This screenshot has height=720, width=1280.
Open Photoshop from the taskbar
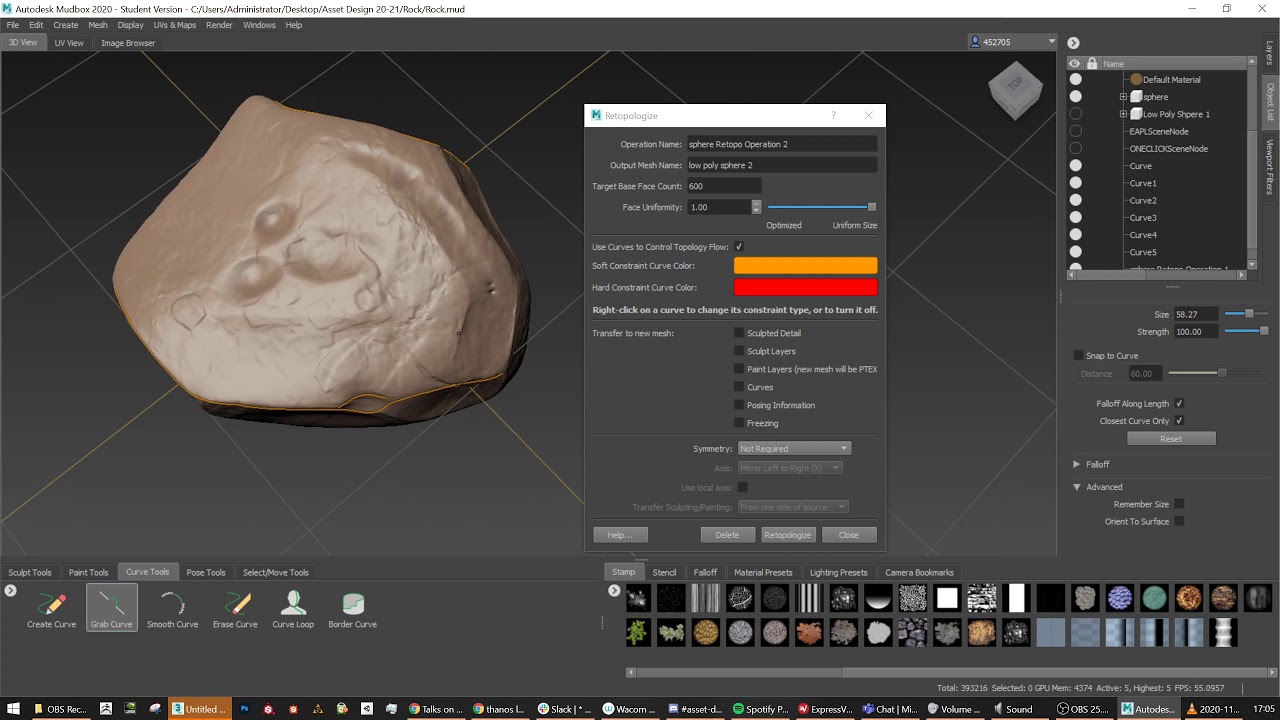point(245,709)
